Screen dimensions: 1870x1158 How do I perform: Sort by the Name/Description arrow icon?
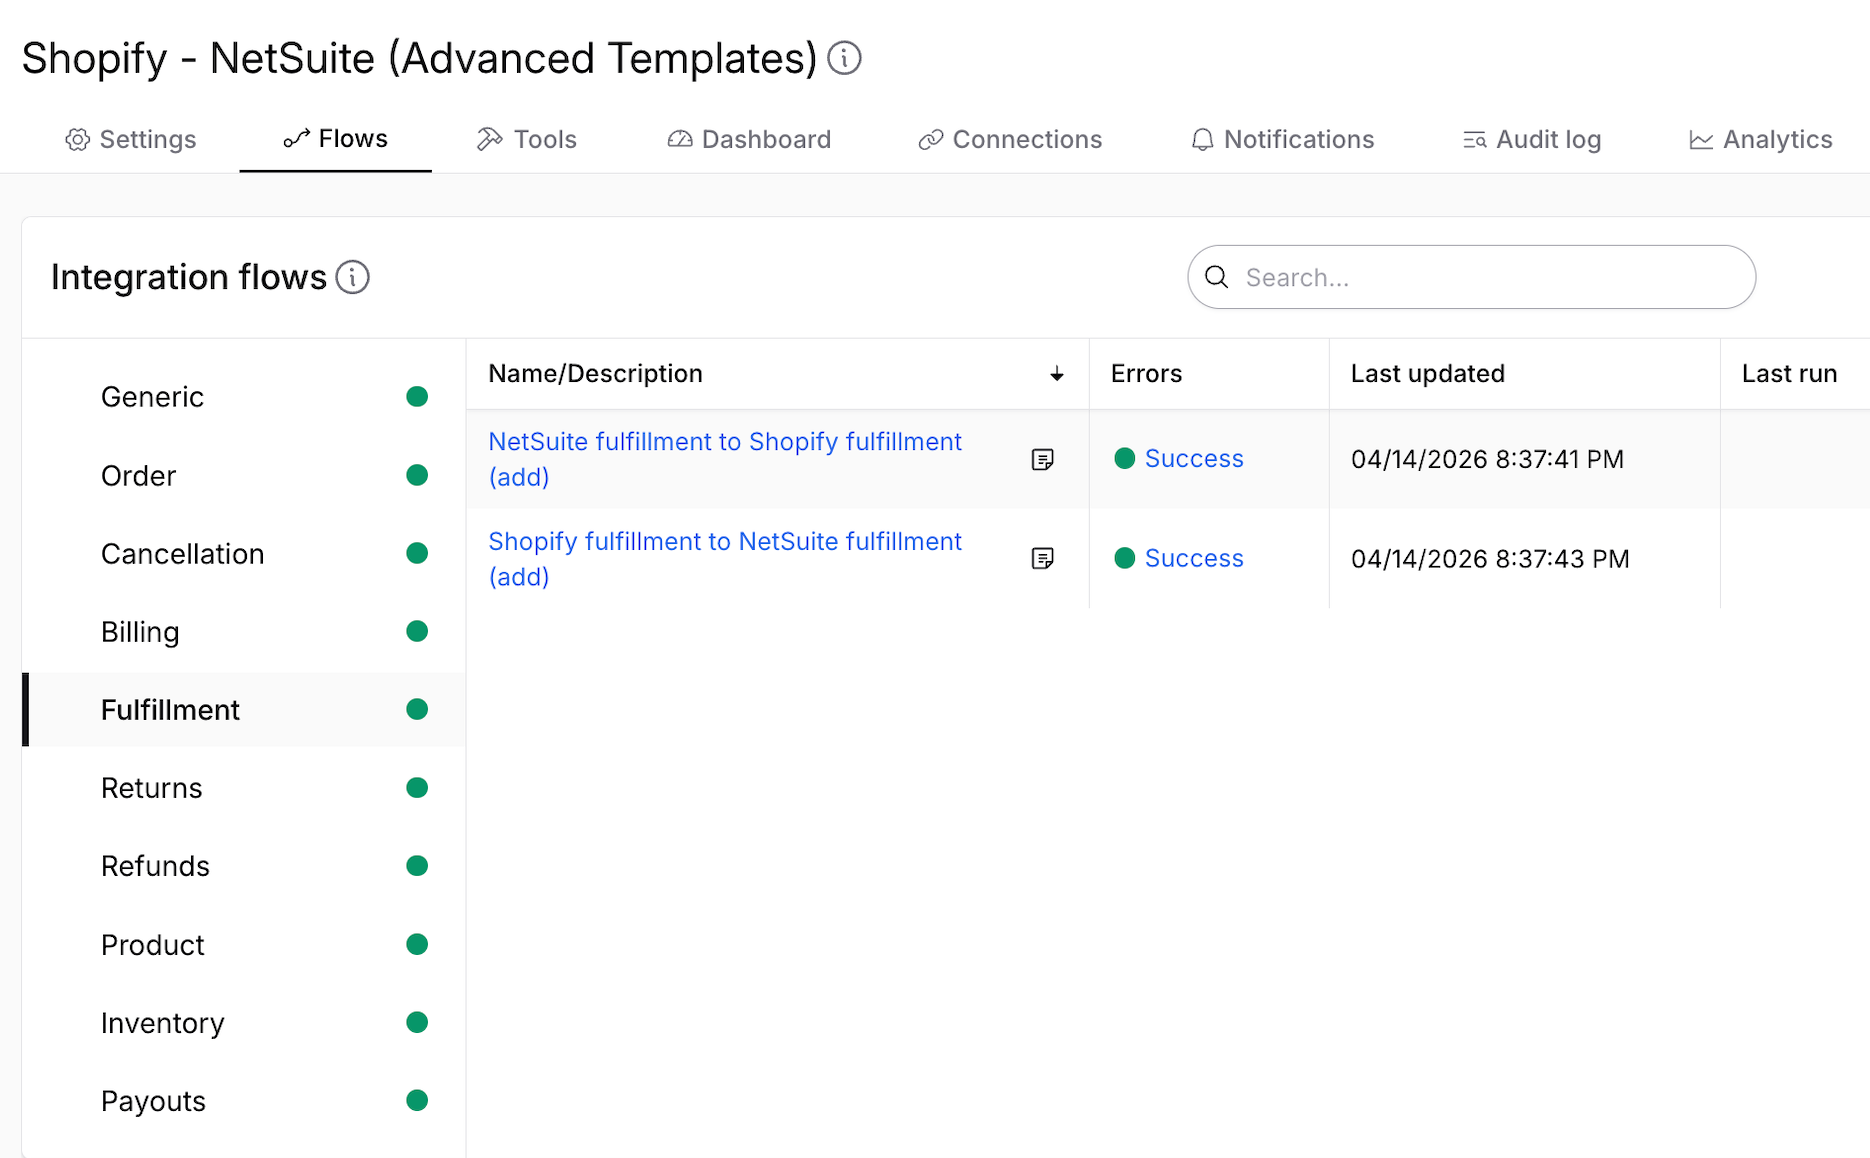coord(1056,374)
